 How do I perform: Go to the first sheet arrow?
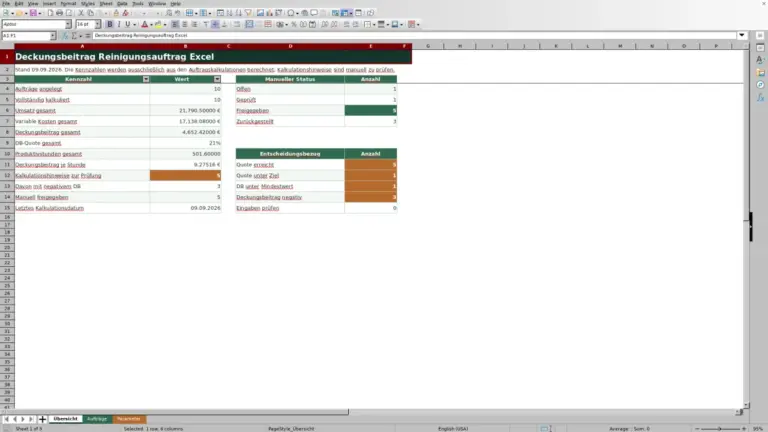point(6,419)
